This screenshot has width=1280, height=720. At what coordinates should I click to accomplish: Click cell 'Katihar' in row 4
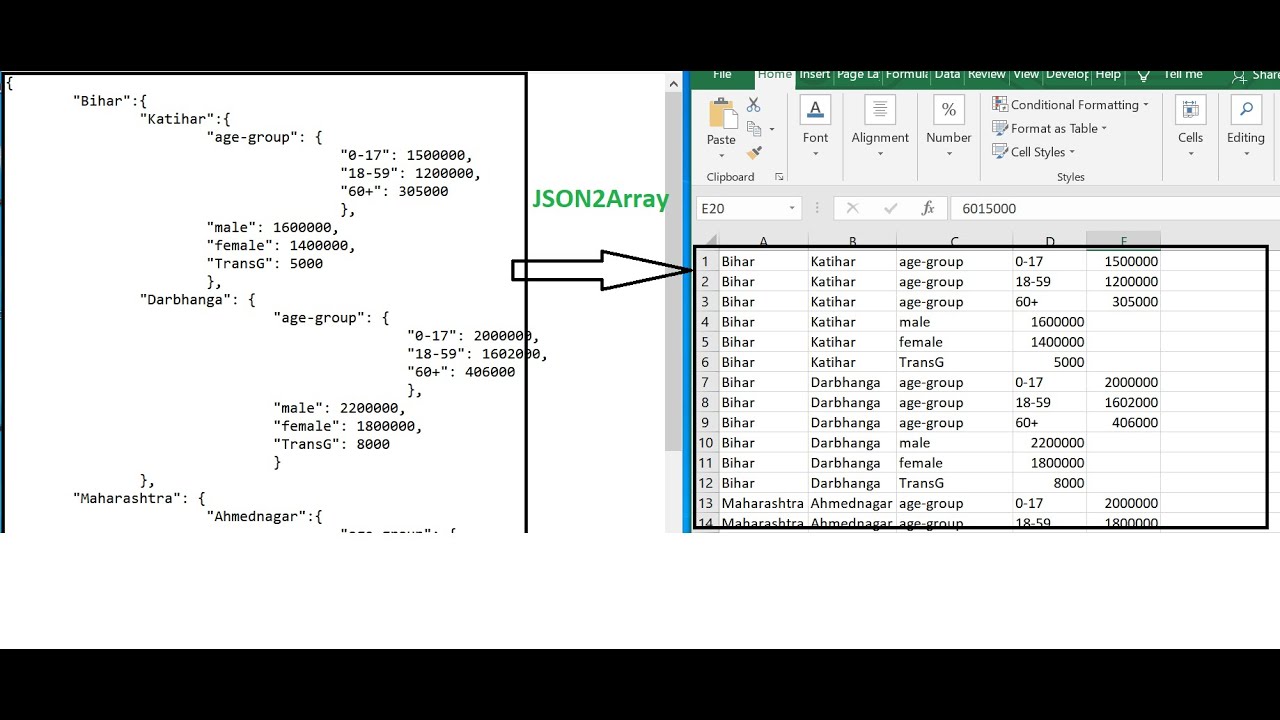[852, 322]
